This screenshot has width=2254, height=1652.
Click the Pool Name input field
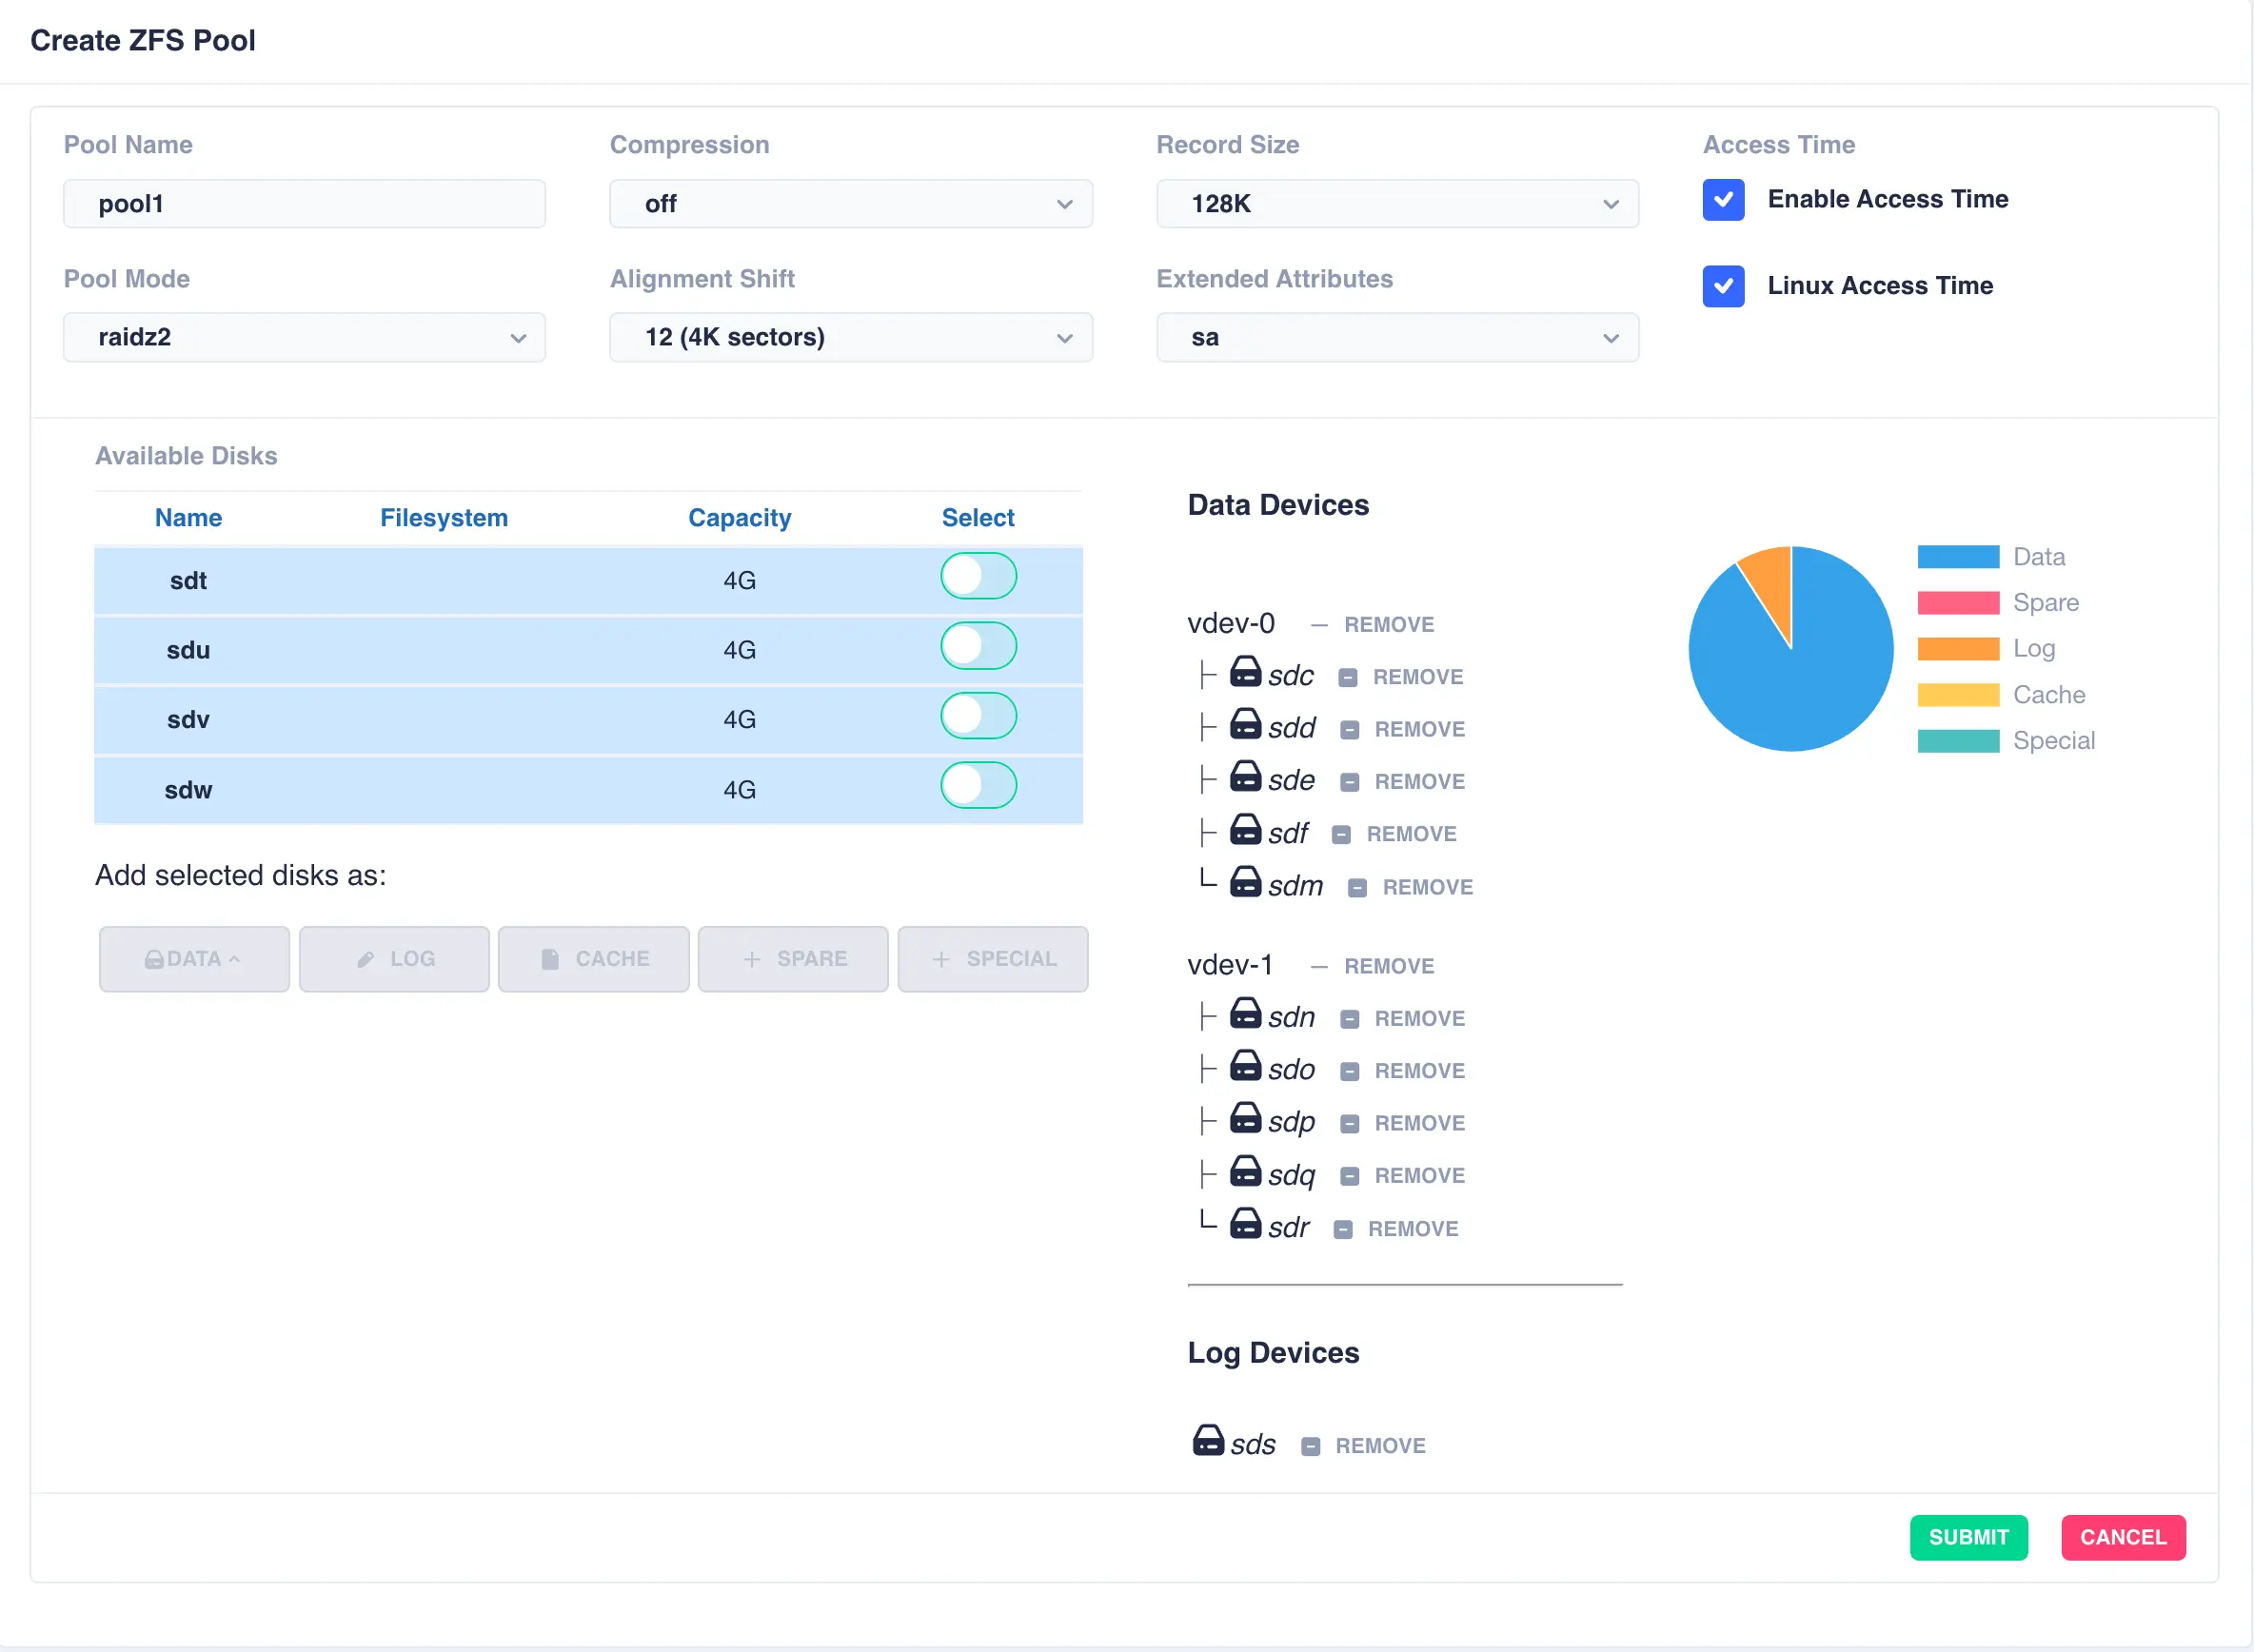click(304, 204)
